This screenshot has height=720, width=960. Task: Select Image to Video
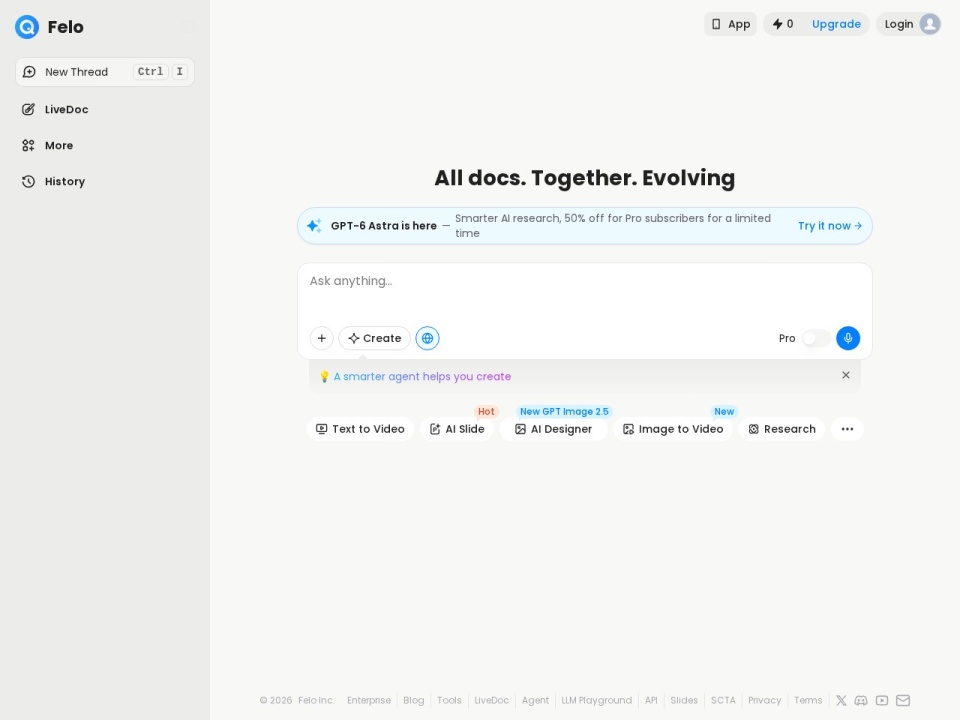coord(673,429)
